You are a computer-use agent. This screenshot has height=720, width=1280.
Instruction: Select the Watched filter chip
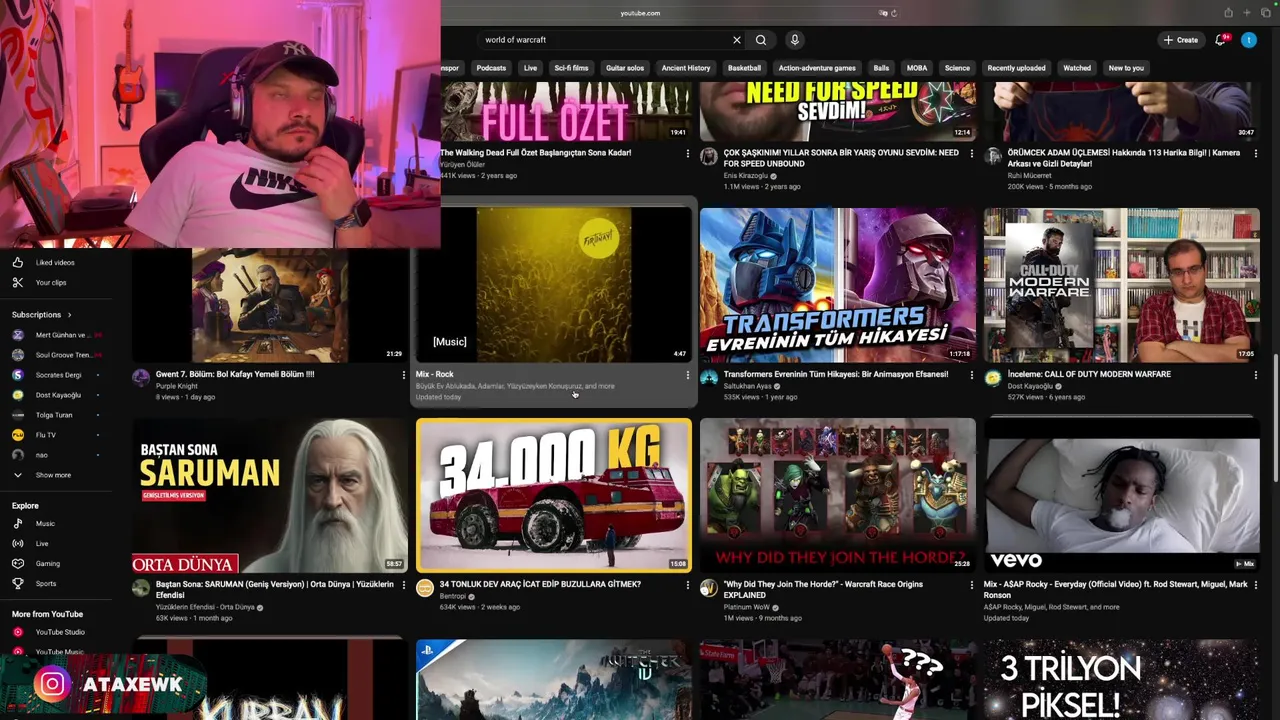(x=1077, y=68)
